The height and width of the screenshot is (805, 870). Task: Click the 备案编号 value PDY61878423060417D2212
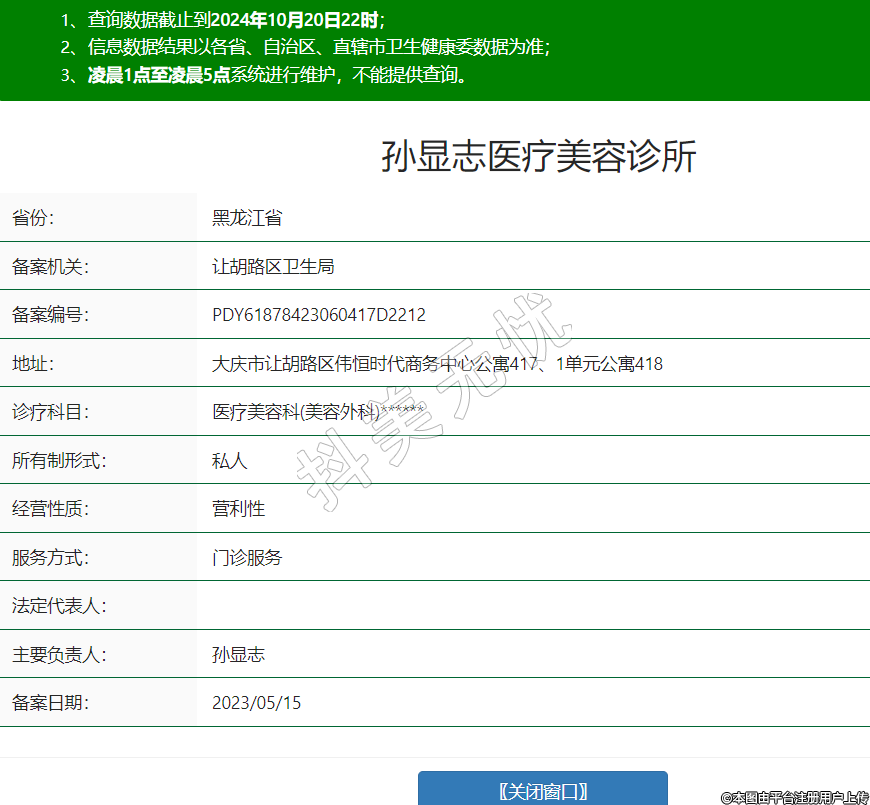(319, 315)
